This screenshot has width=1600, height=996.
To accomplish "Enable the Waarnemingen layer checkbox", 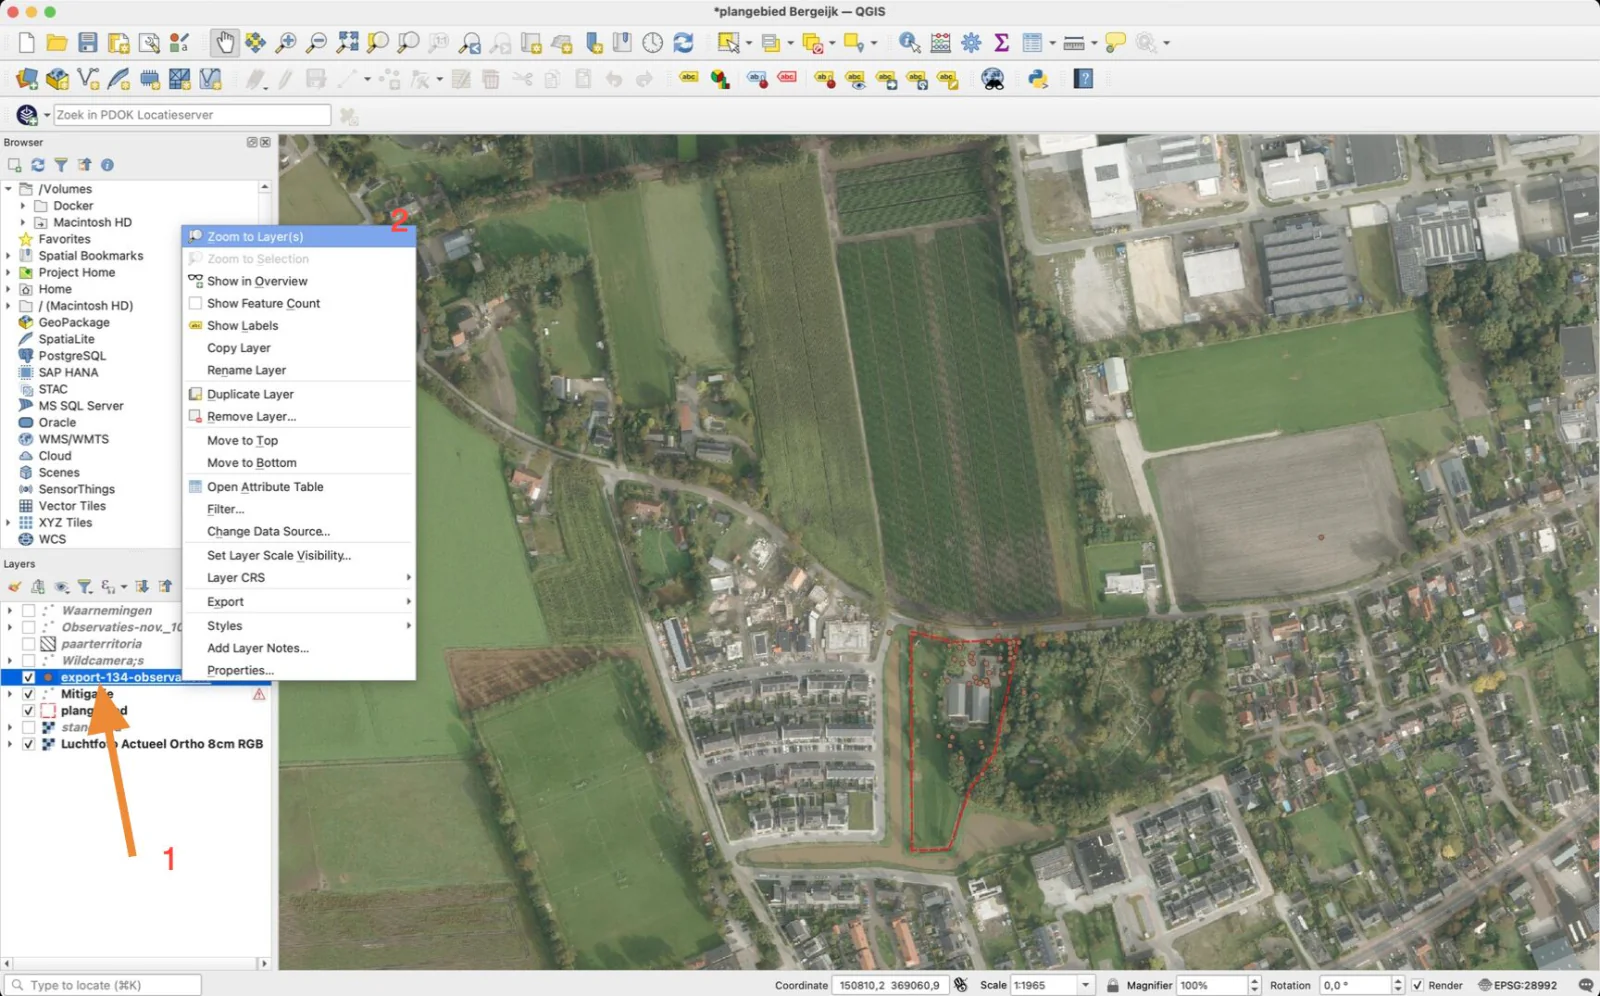I will (x=29, y=611).
